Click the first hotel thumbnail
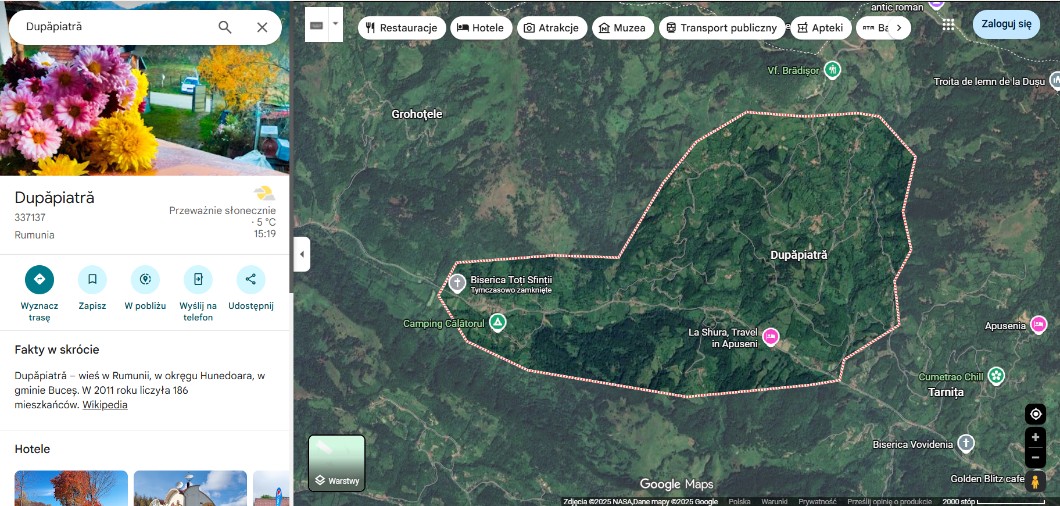 click(x=71, y=488)
